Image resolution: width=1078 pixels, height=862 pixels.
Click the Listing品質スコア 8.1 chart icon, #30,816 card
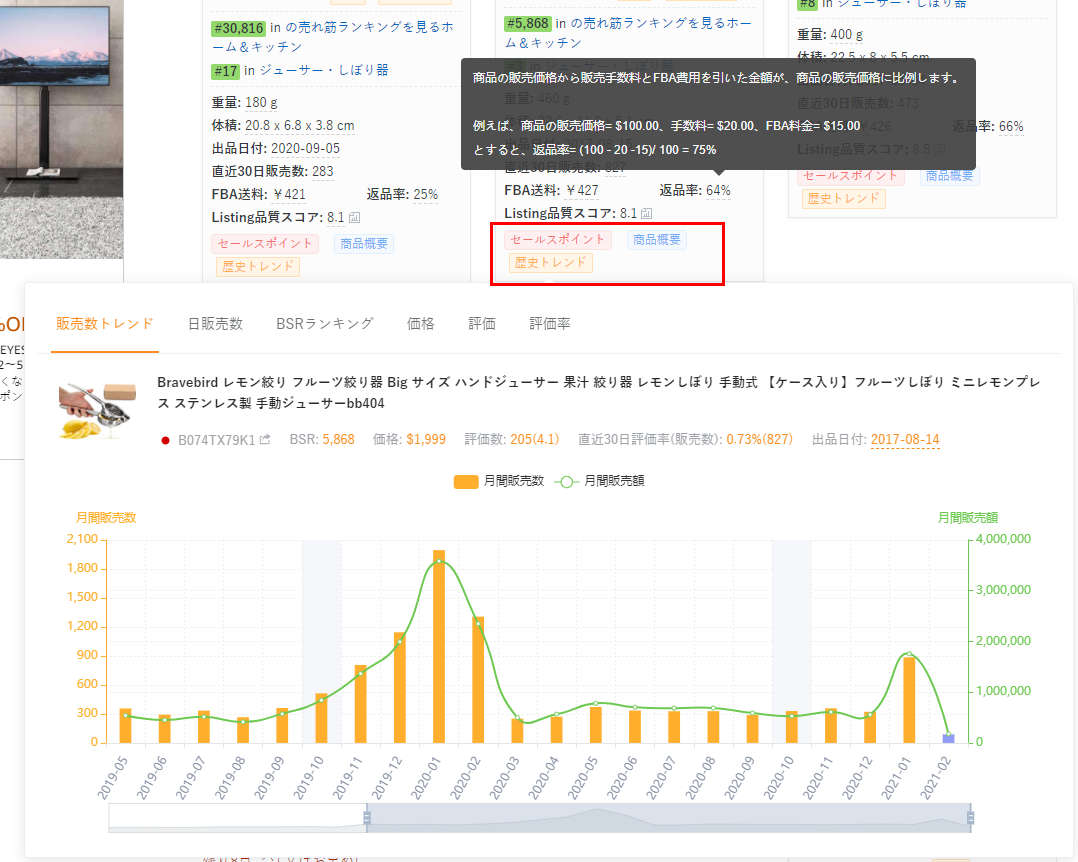(x=354, y=218)
